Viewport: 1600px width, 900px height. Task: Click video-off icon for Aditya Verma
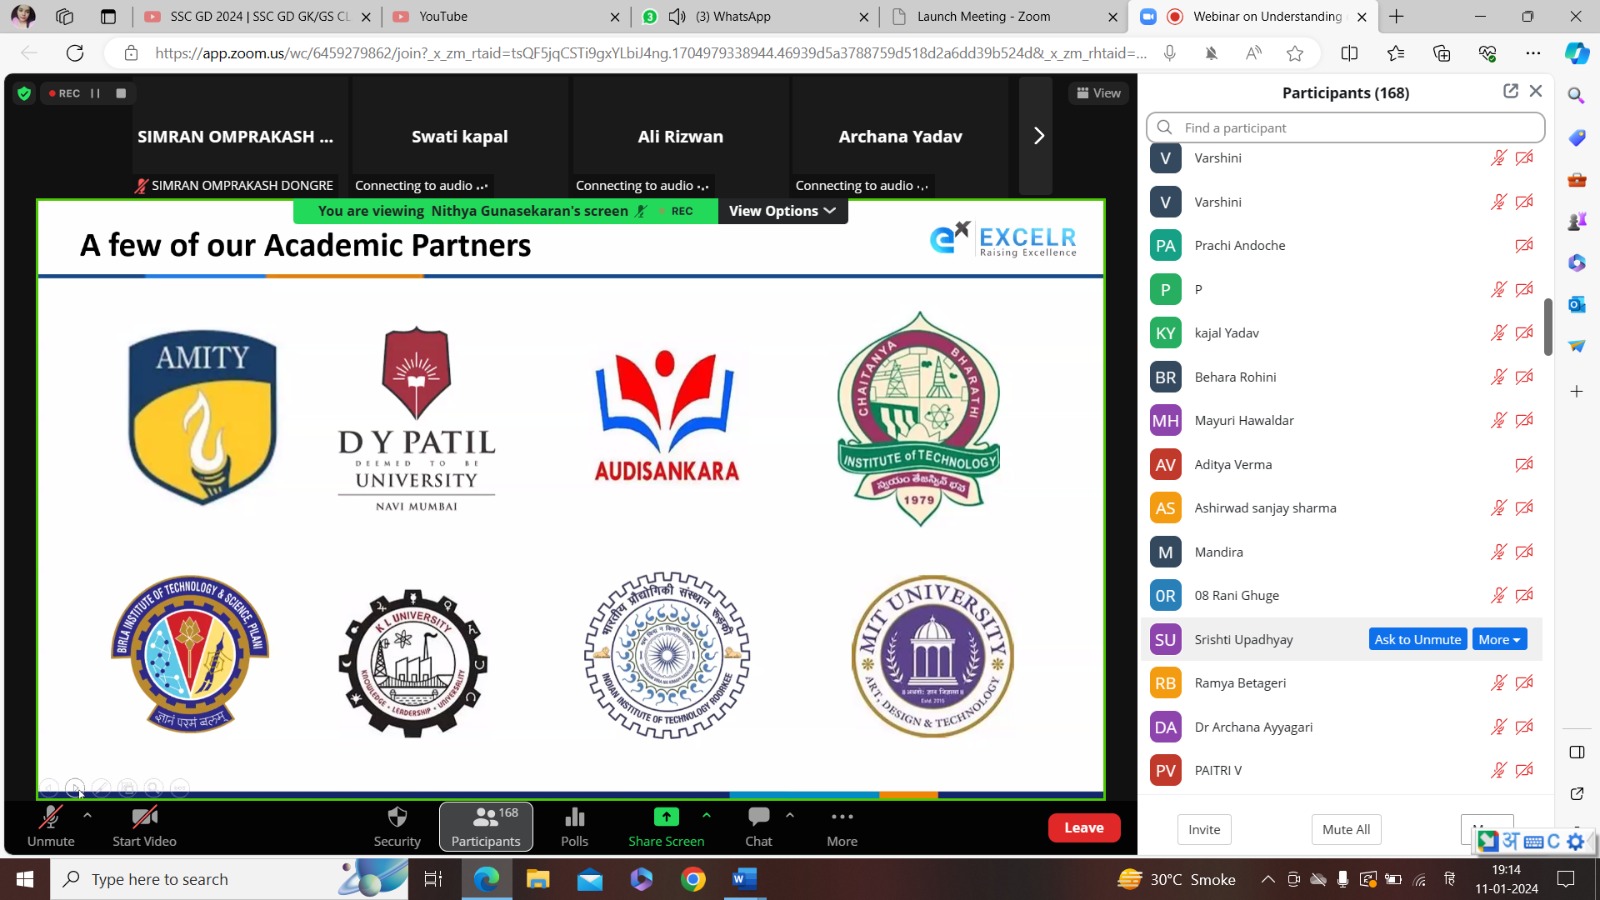pyautogui.click(x=1524, y=464)
